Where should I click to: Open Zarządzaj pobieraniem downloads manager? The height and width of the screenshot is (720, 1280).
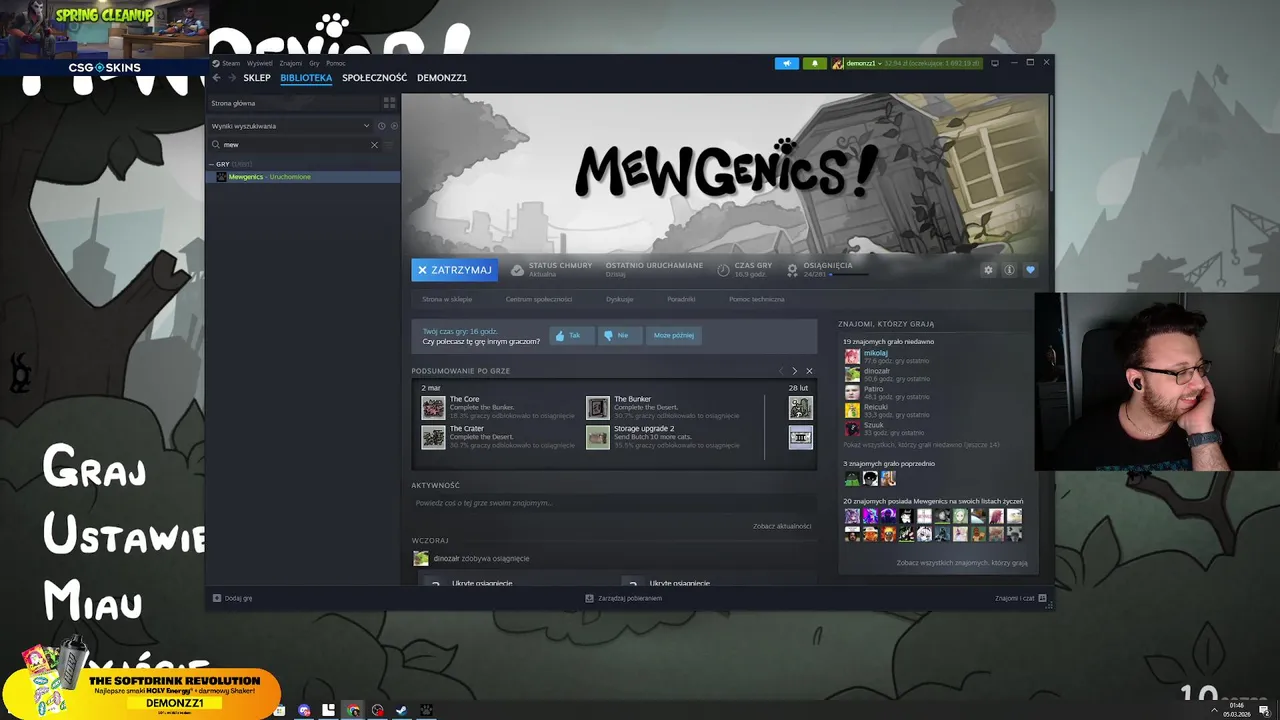coord(623,598)
